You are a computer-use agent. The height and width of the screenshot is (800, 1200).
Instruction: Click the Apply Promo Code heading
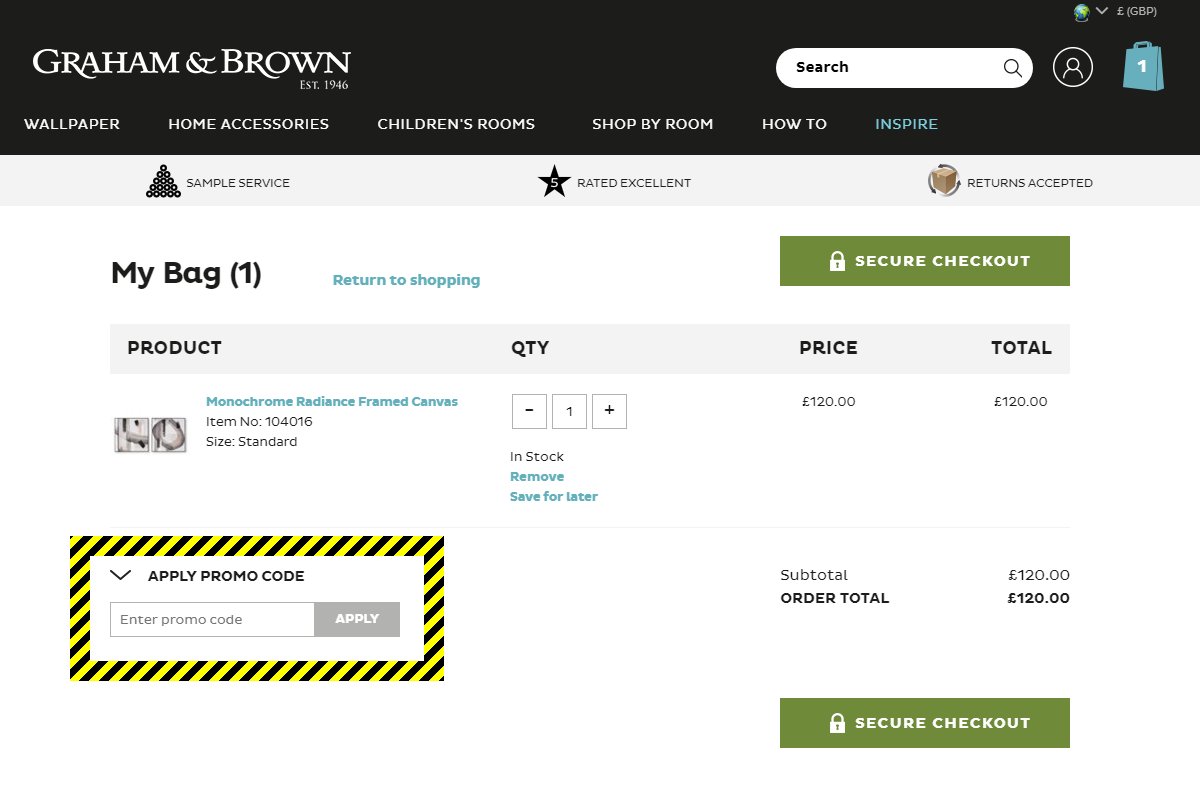[226, 576]
